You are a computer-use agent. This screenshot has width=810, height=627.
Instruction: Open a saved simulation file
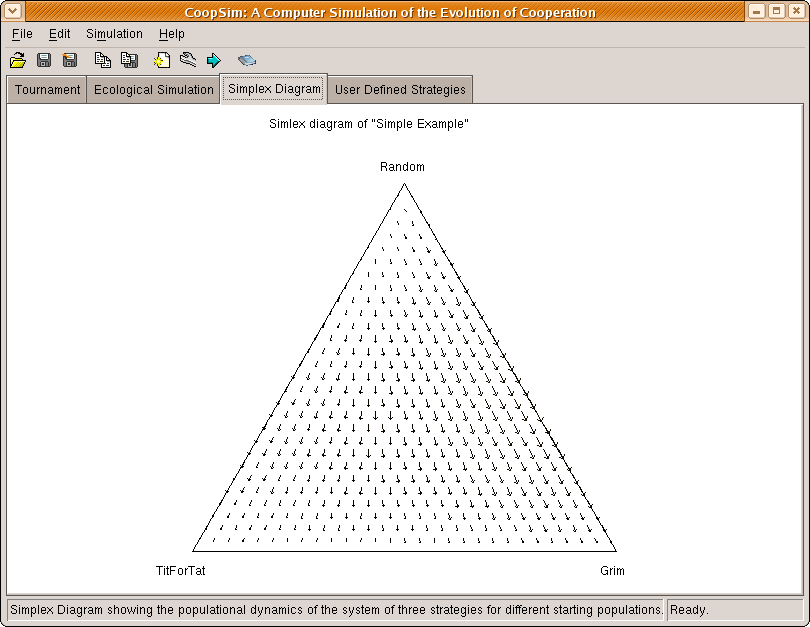pyautogui.click(x=18, y=59)
